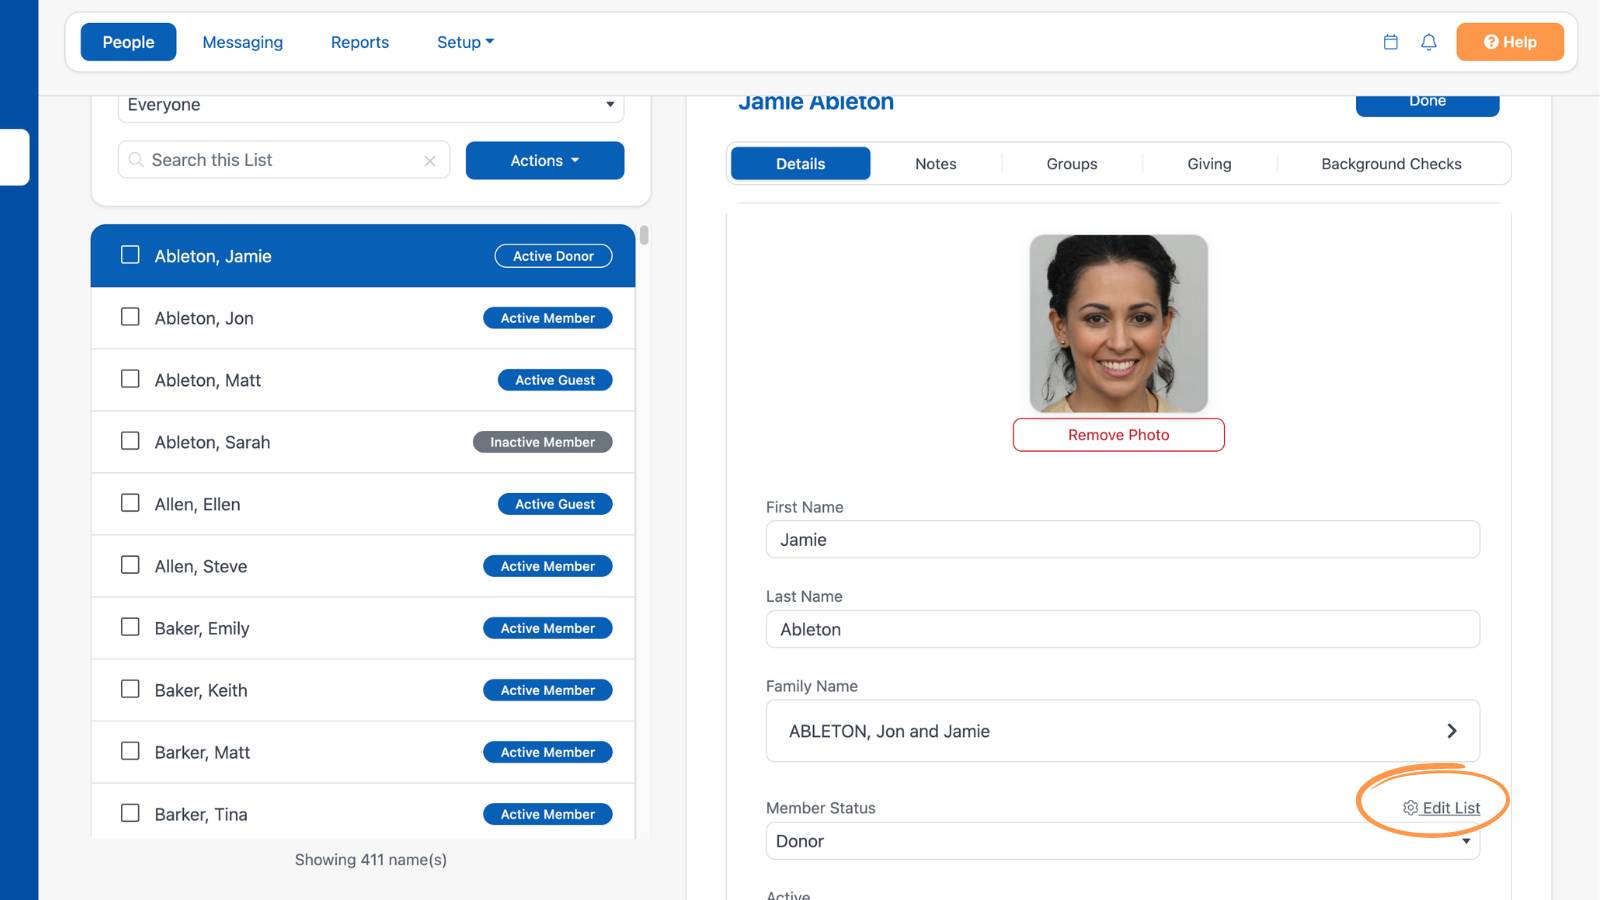The image size is (1600, 900).
Task: Select the Details tab
Action: [801, 164]
